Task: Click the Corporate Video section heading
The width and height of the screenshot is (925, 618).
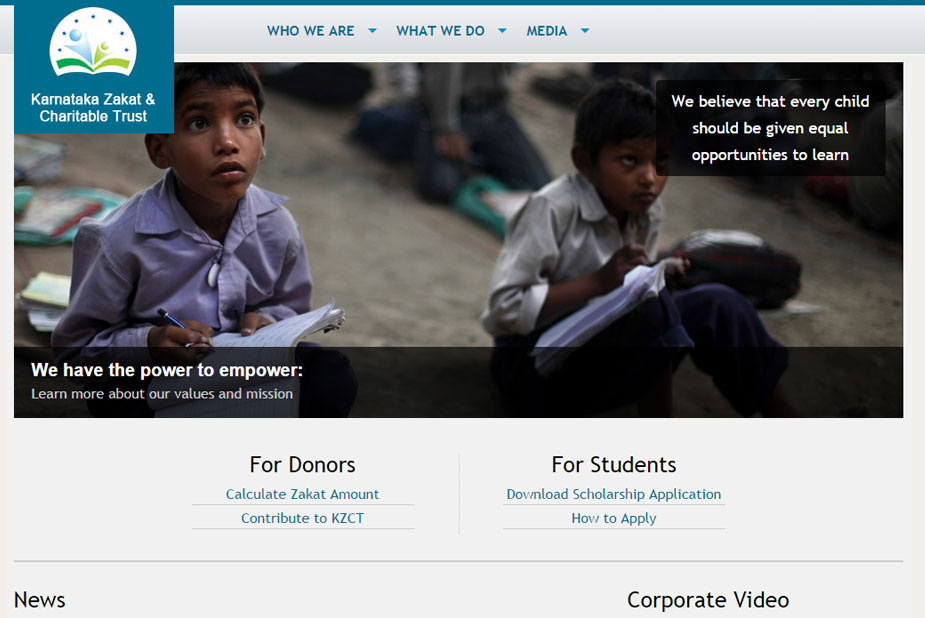Action: tap(708, 600)
